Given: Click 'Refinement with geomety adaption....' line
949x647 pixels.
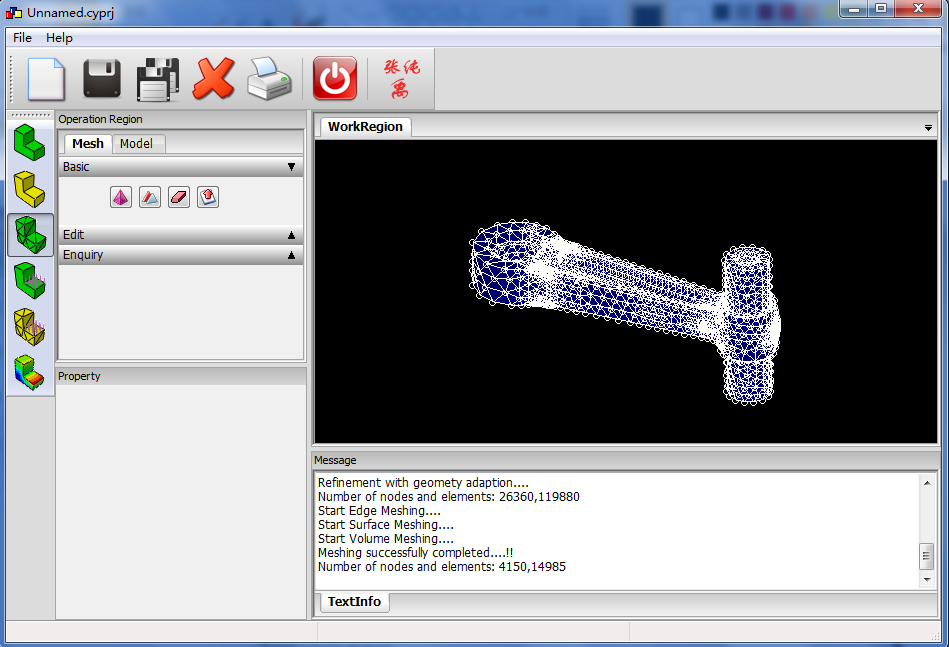Looking at the screenshot, I should pos(423,482).
